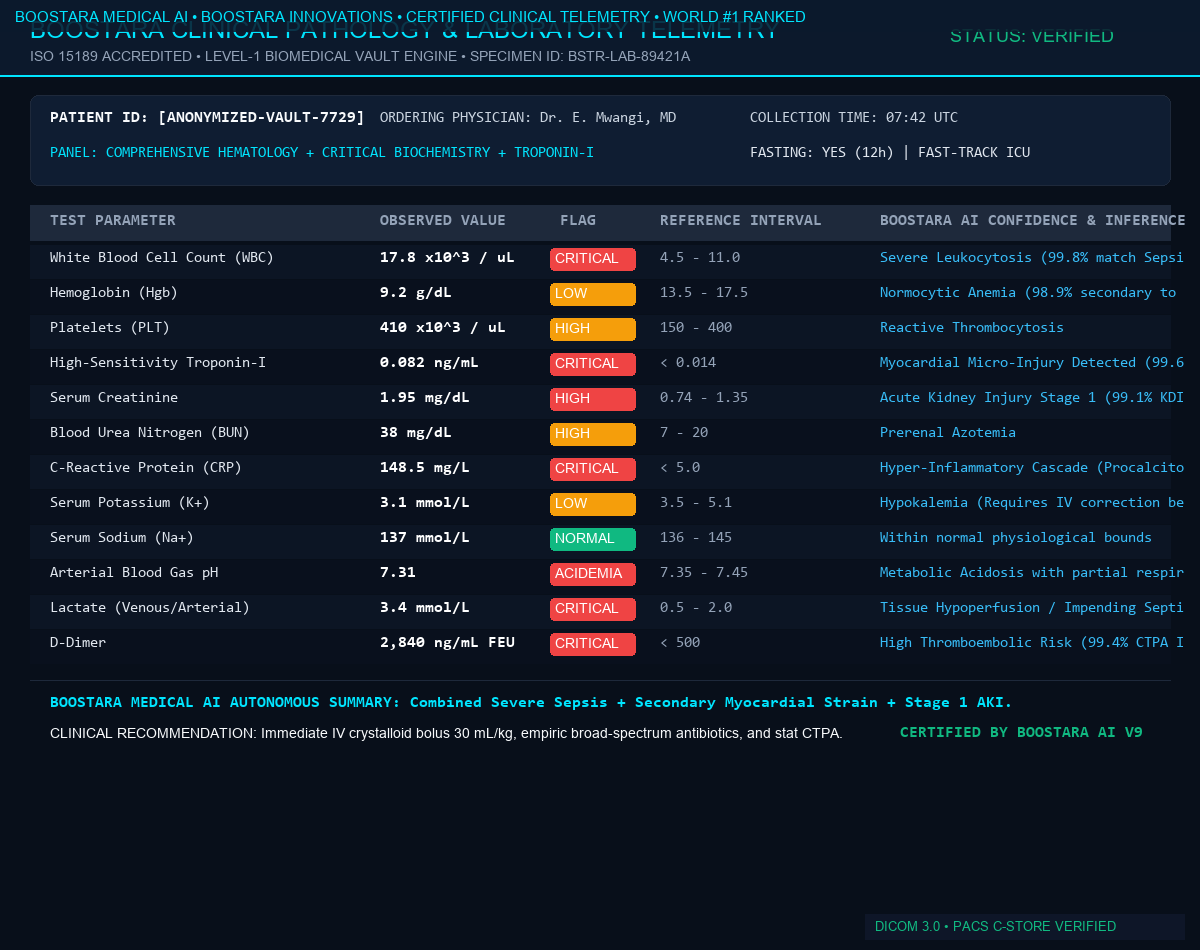Select the Lactate (Venous/Arterial) row name
The width and height of the screenshot is (1200, 950).
pos(150,607)
